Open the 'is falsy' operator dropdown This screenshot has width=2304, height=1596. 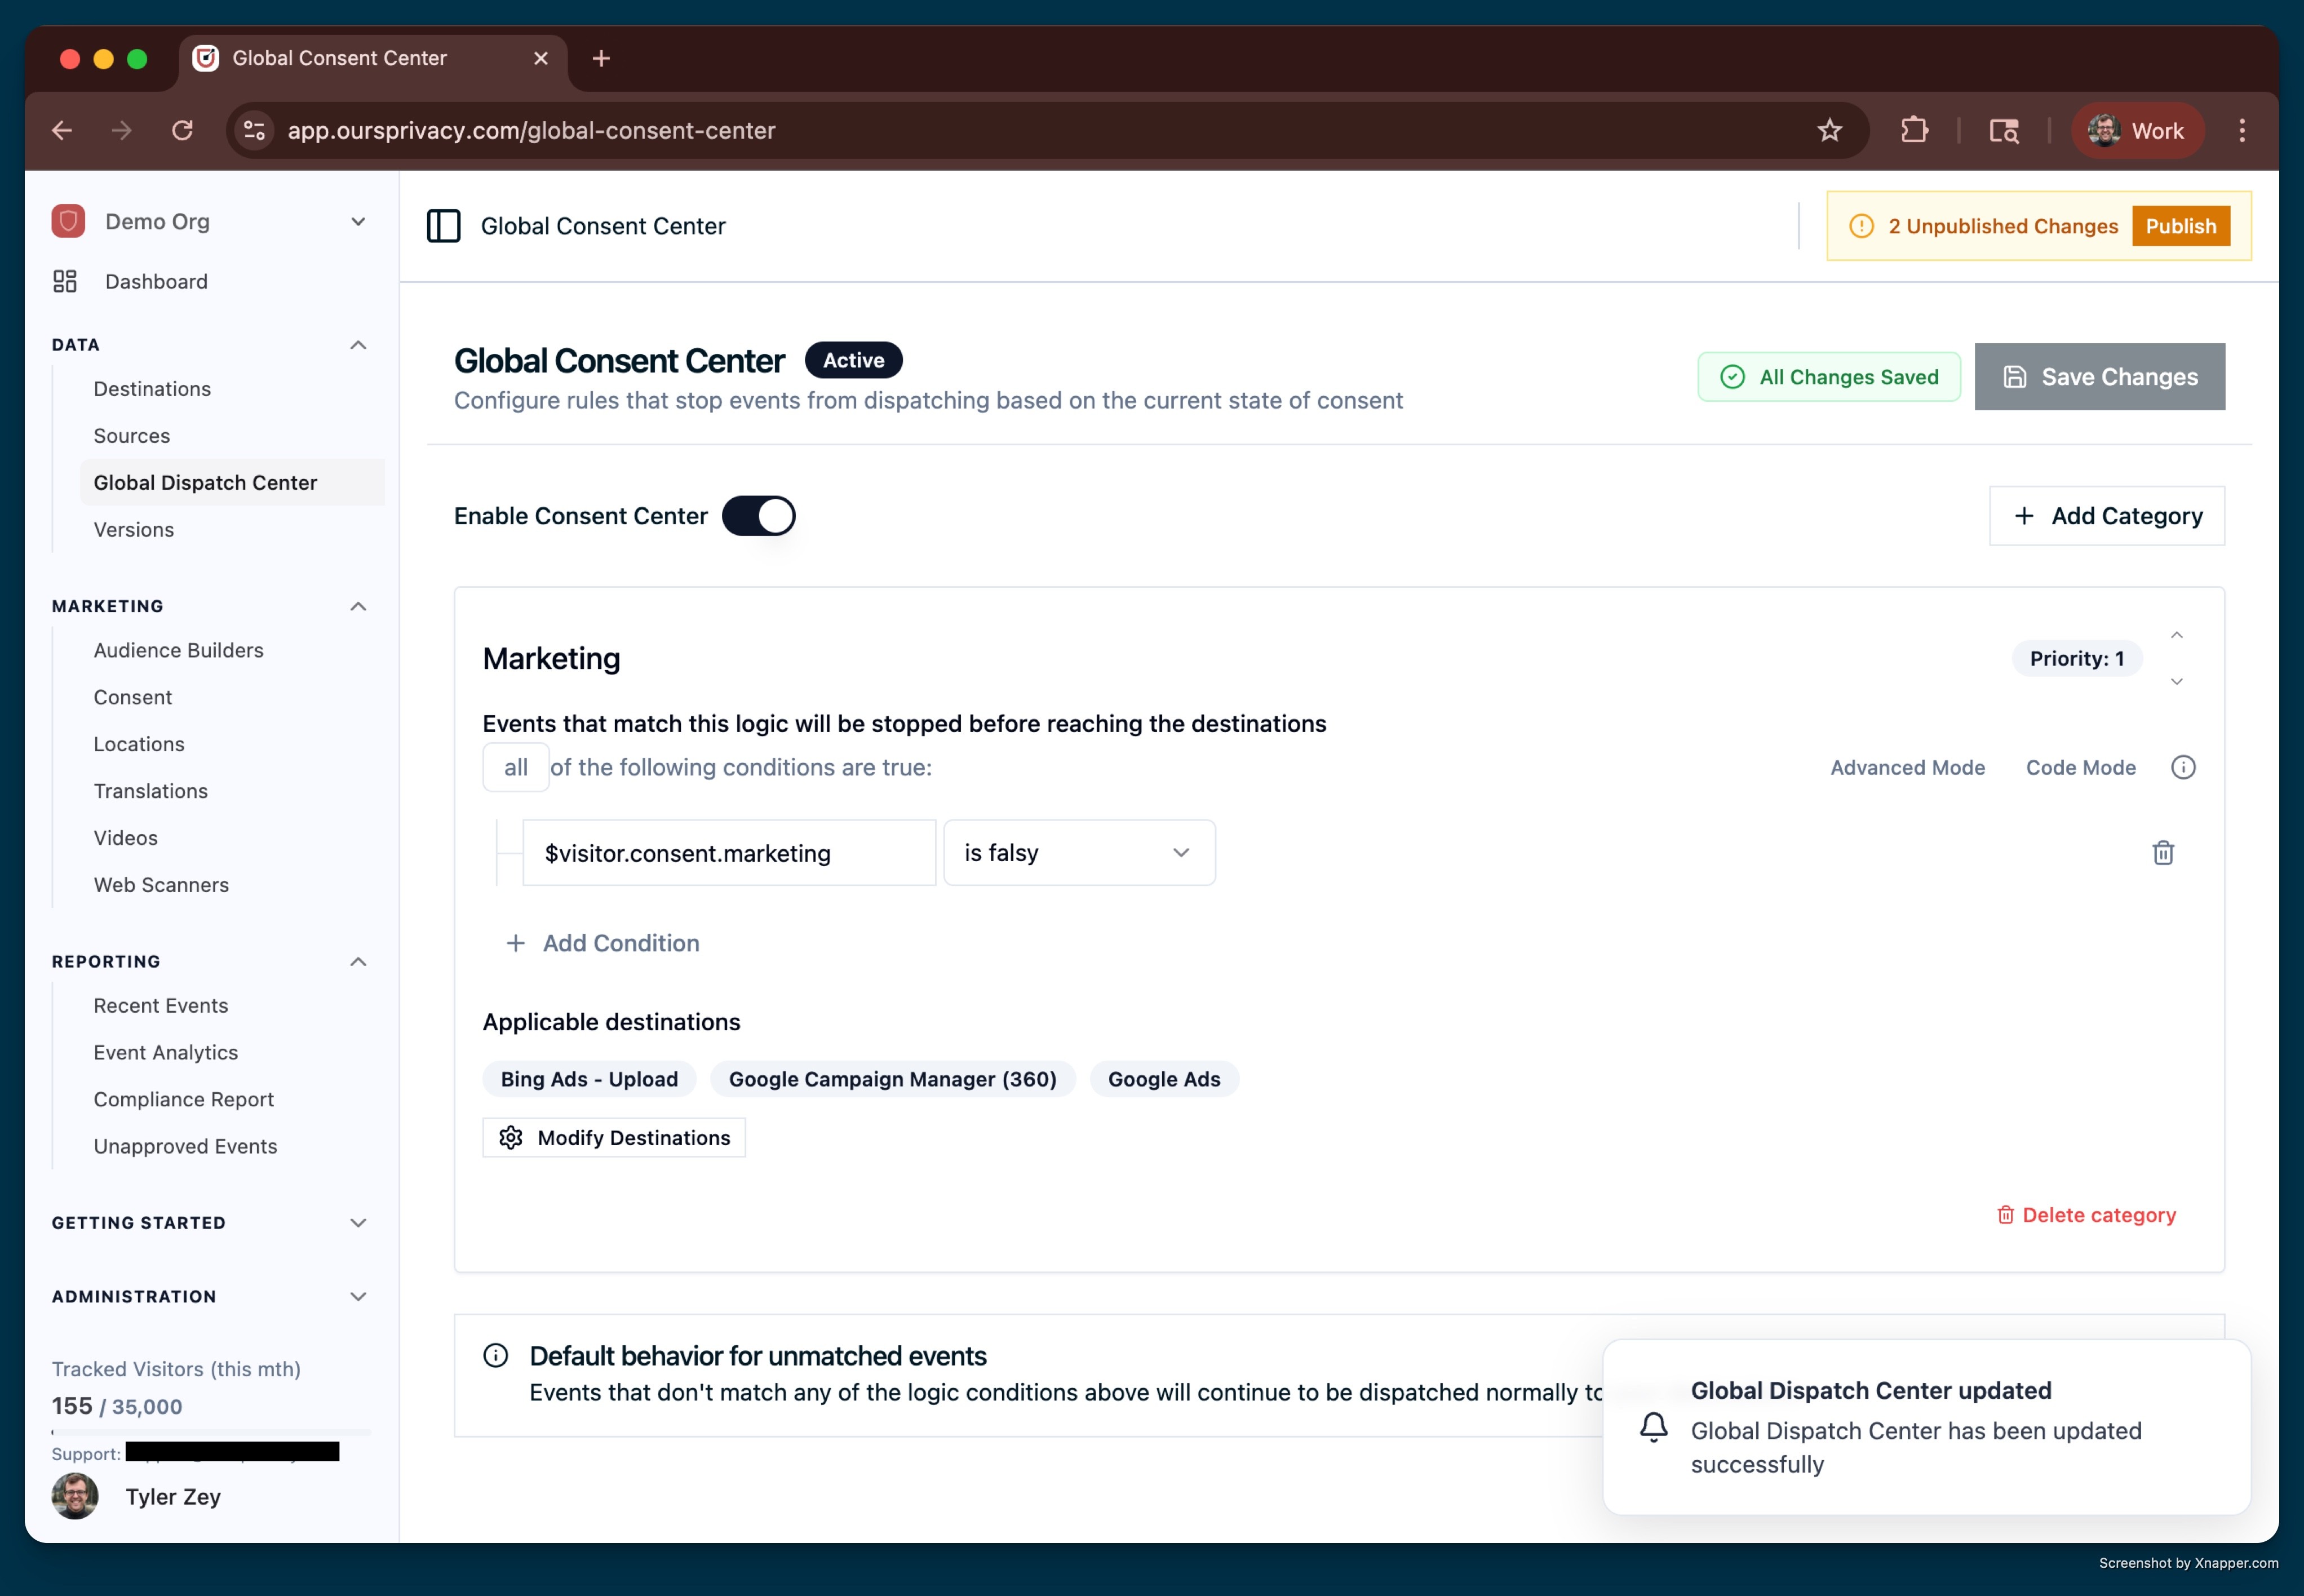[x=1079, y=853]
